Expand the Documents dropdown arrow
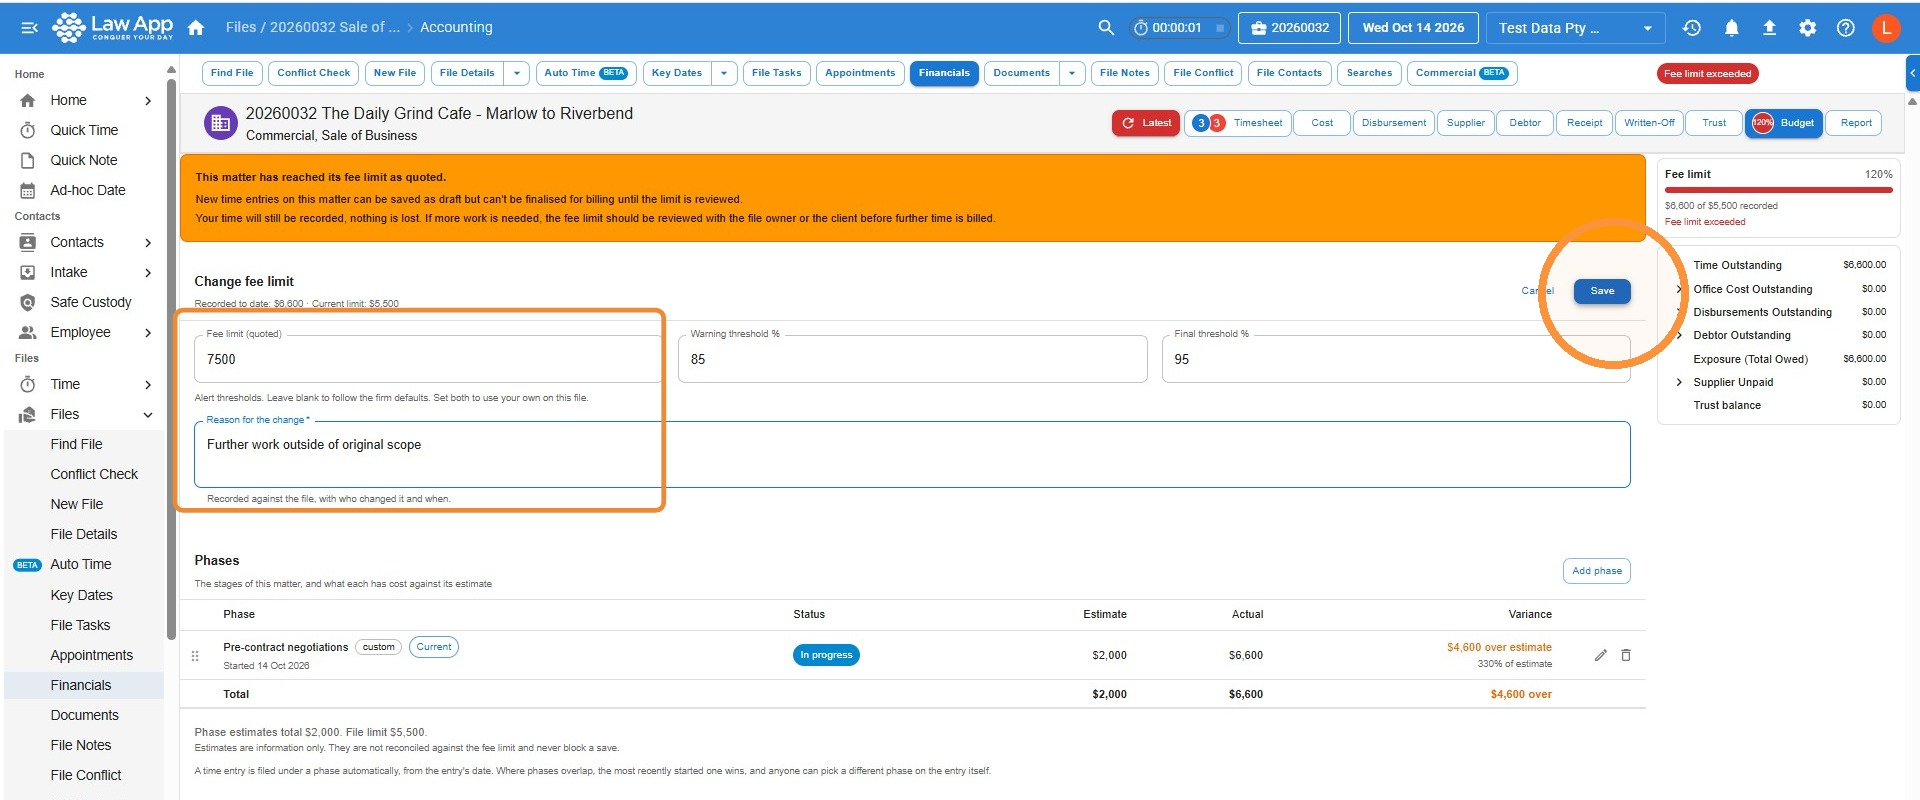This screenshot has height=800, width=1920. pos(1072,73)
